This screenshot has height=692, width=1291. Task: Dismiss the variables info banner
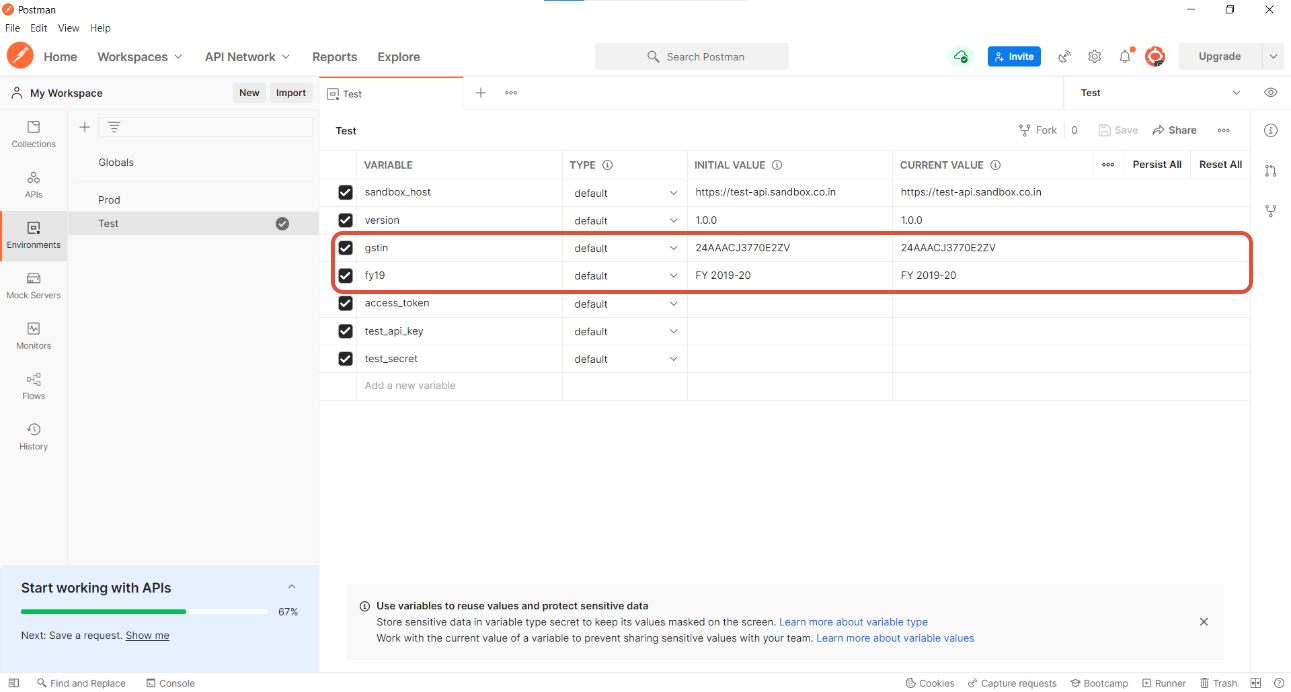click(1204, 622)
